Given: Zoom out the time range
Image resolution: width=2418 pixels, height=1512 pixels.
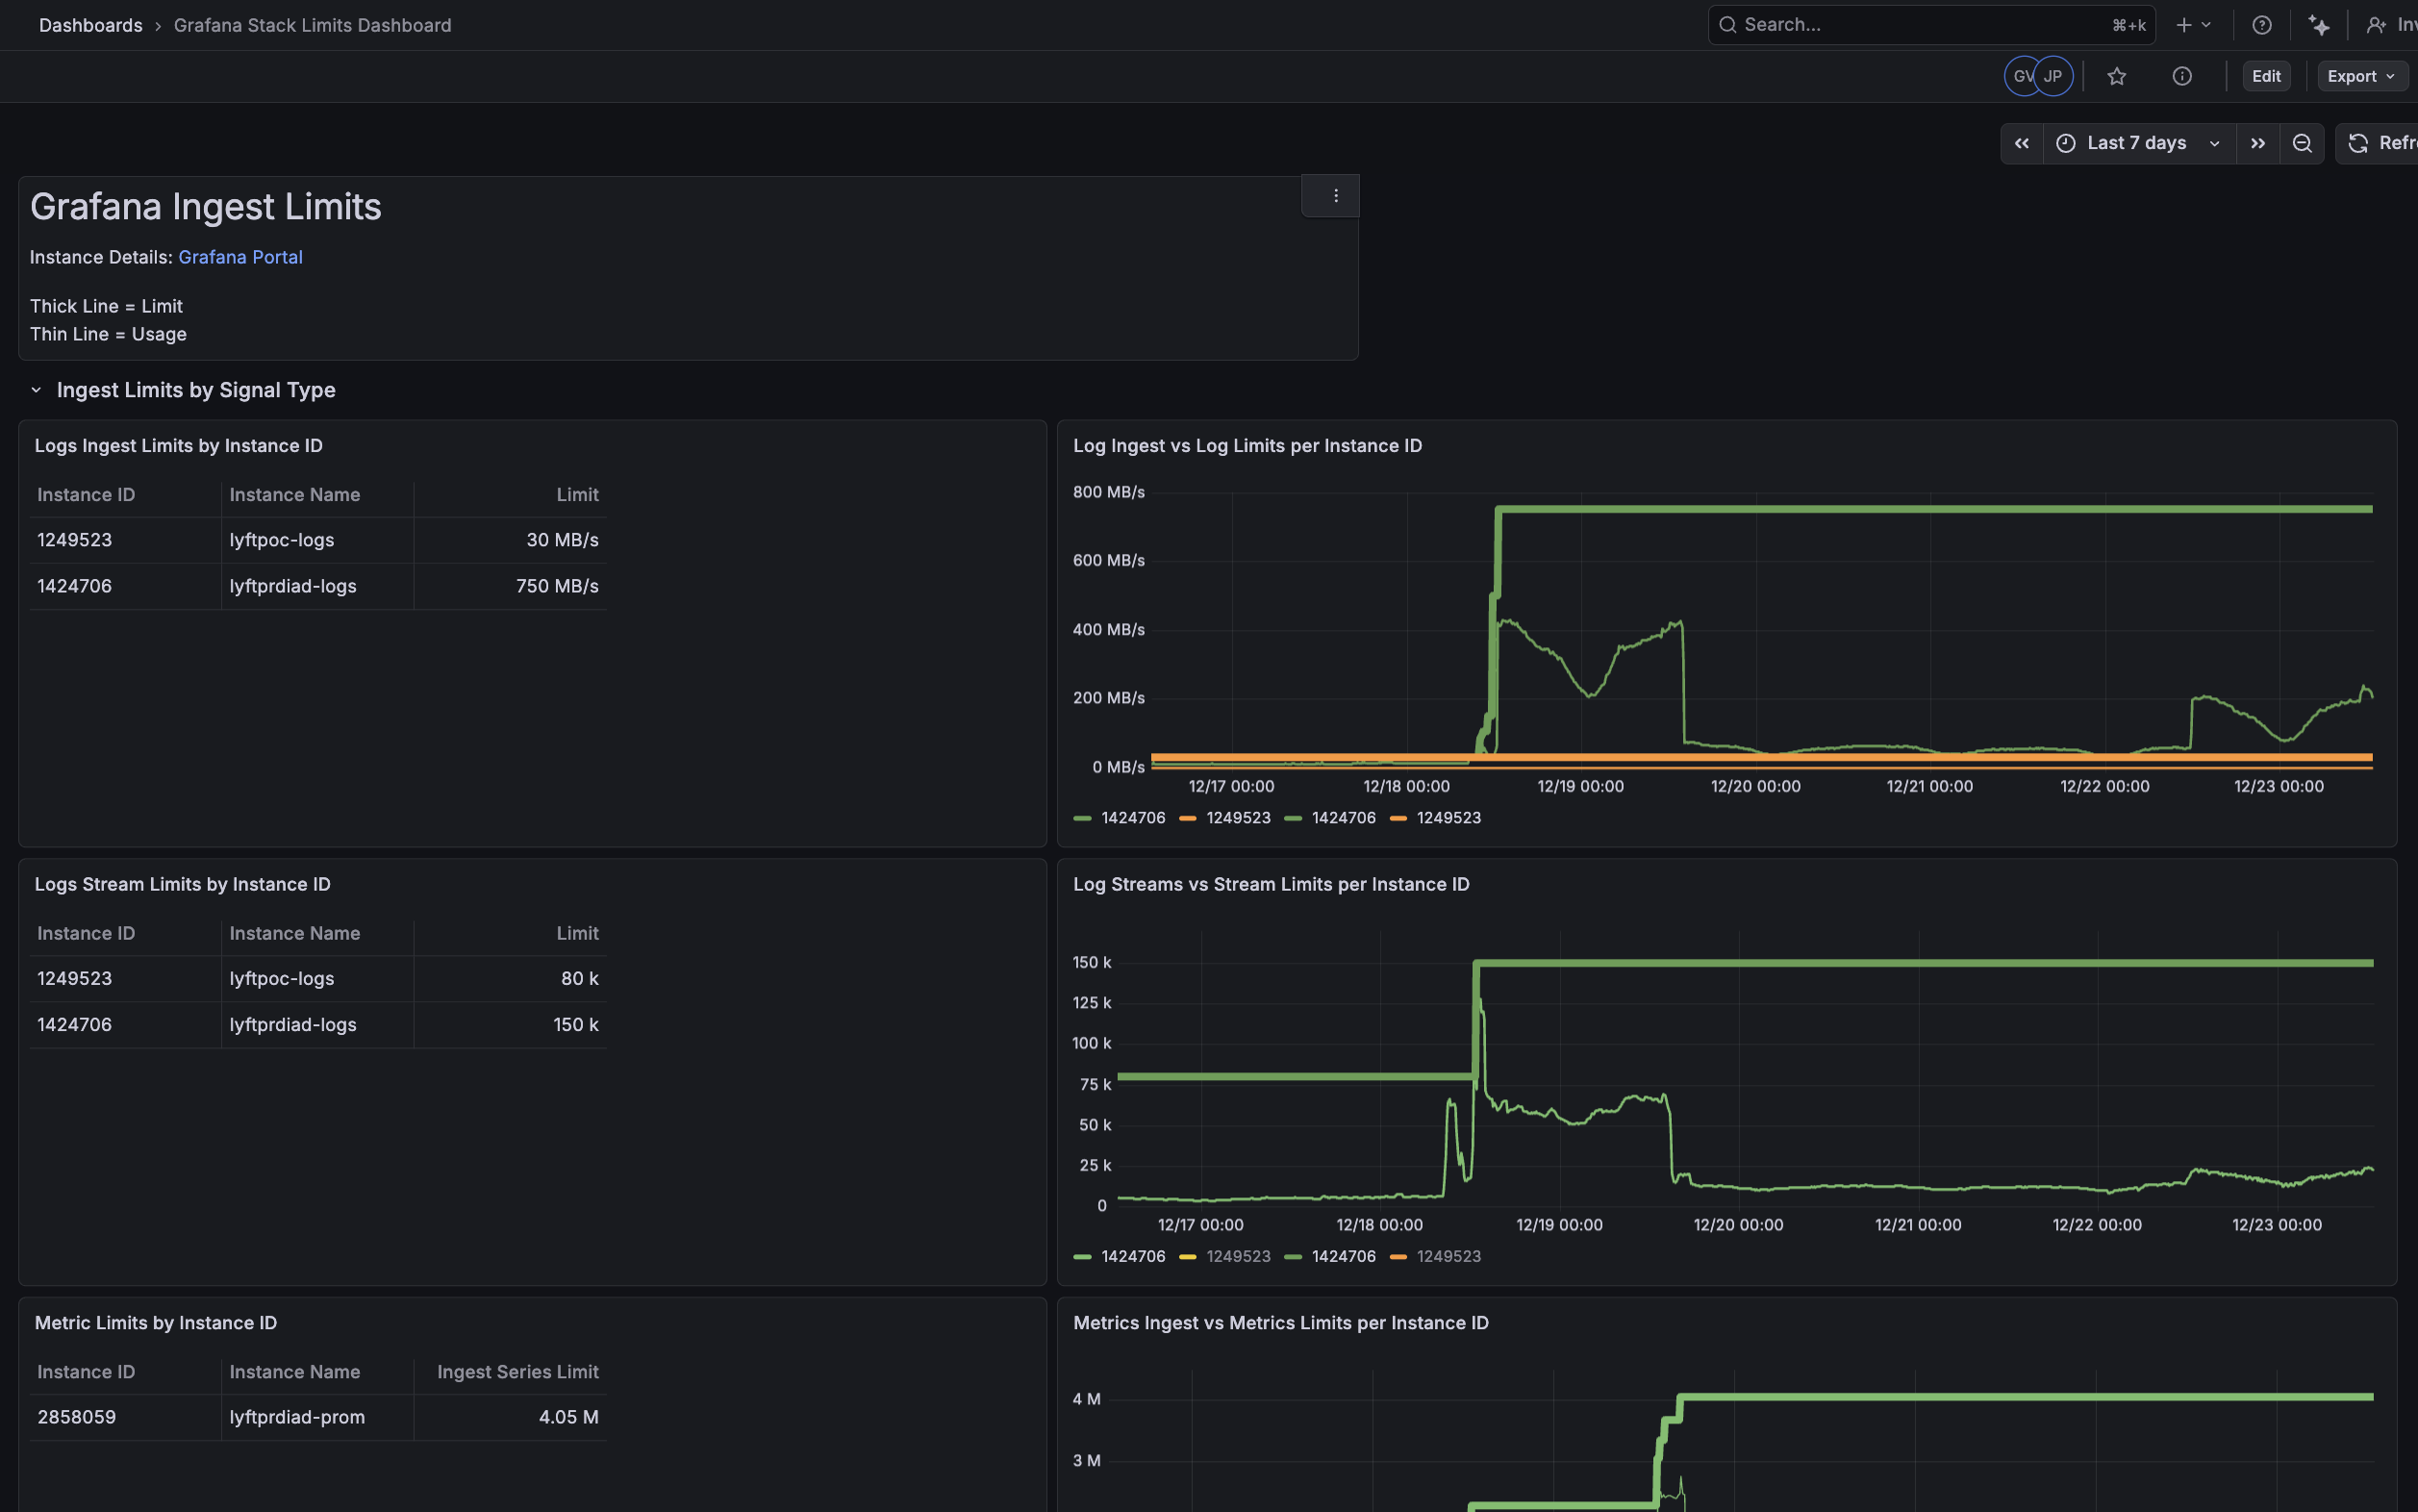Looking at the screenshot, I should pyautogui.click(x=2301, y=143).
